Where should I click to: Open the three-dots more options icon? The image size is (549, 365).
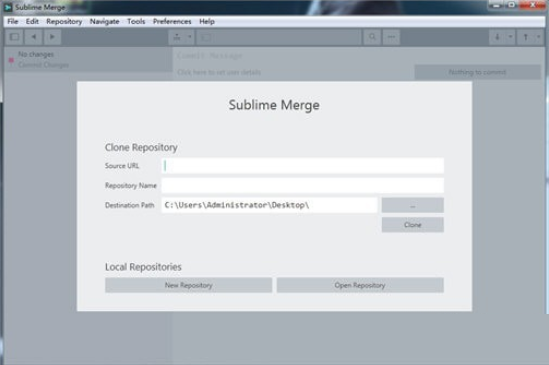[x=391, y=37]
